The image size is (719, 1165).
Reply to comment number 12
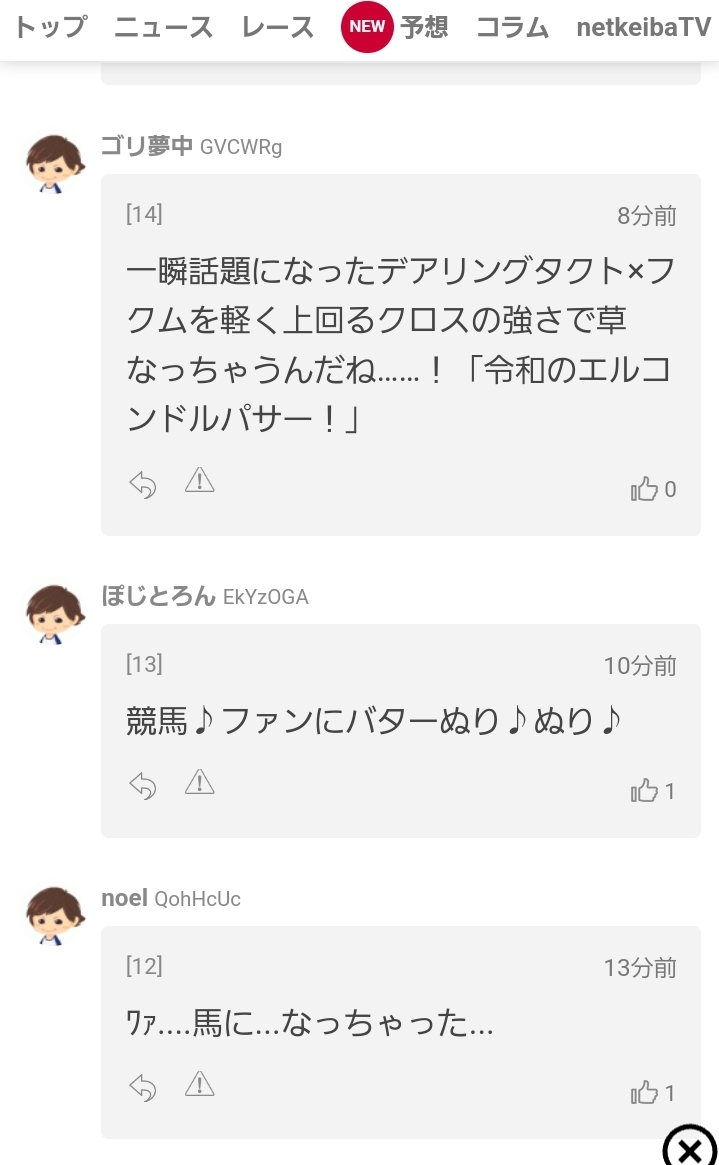[x=143, y=1087]
